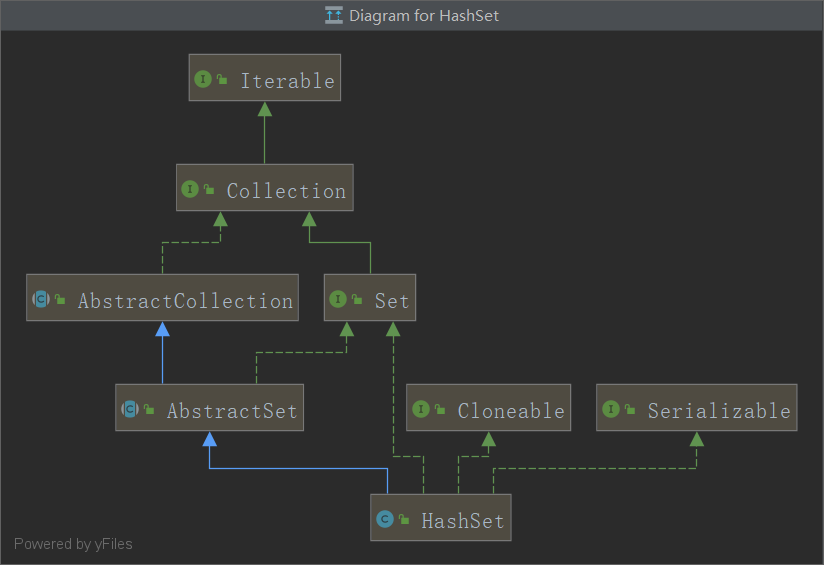Select the AbstractSet node label
This screenshot has width=824, height=565.
click(x=232, y=410)
